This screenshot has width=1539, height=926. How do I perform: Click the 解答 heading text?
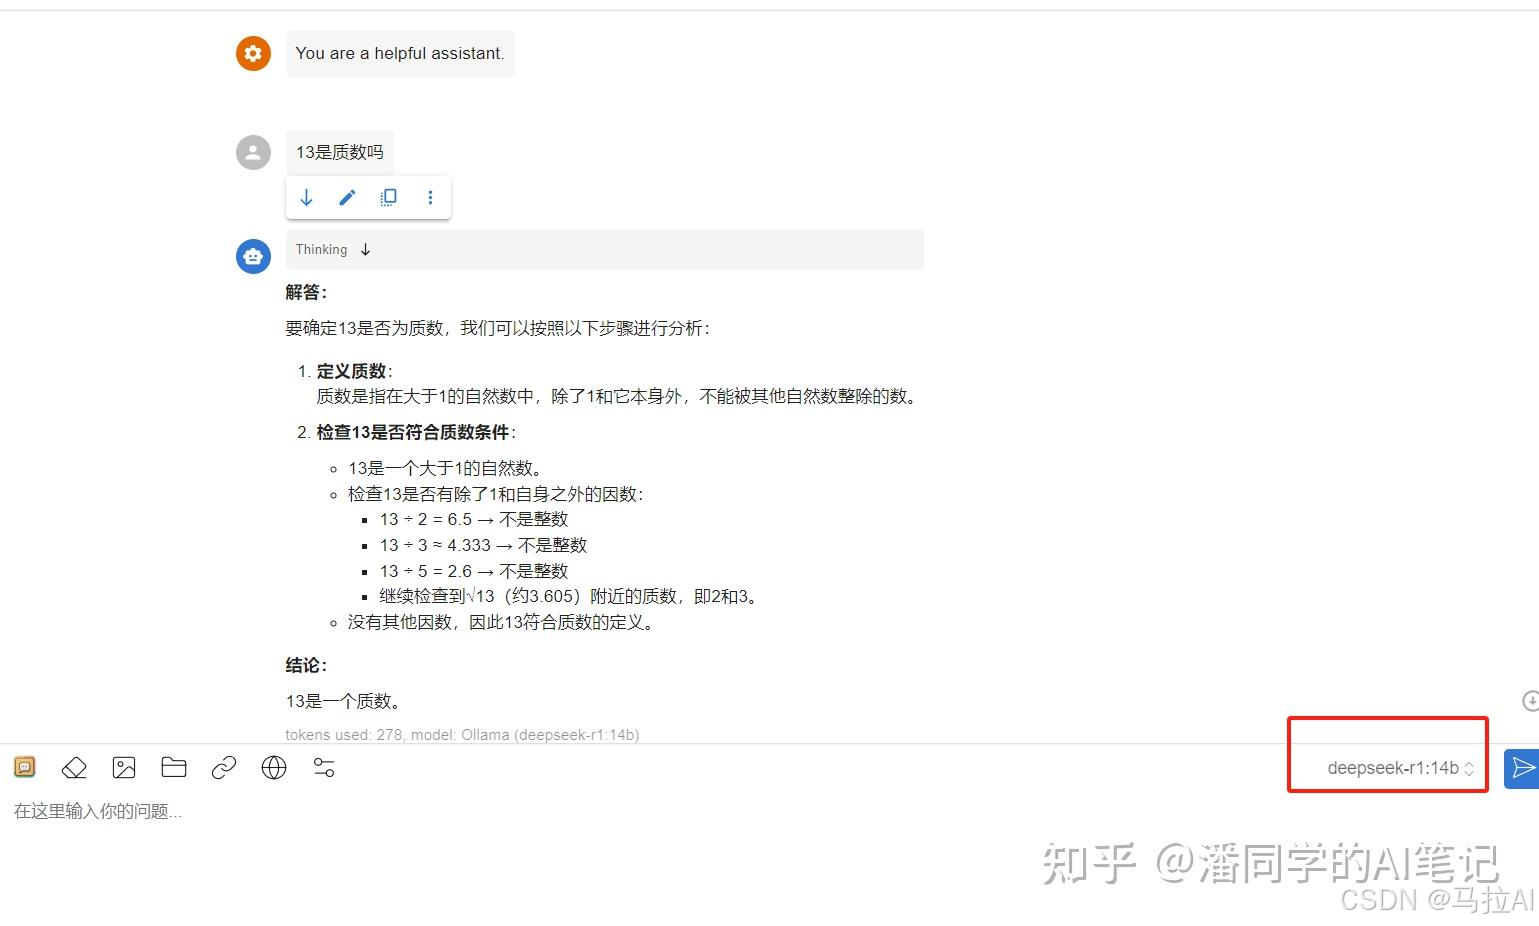click(x=306, y=292)
